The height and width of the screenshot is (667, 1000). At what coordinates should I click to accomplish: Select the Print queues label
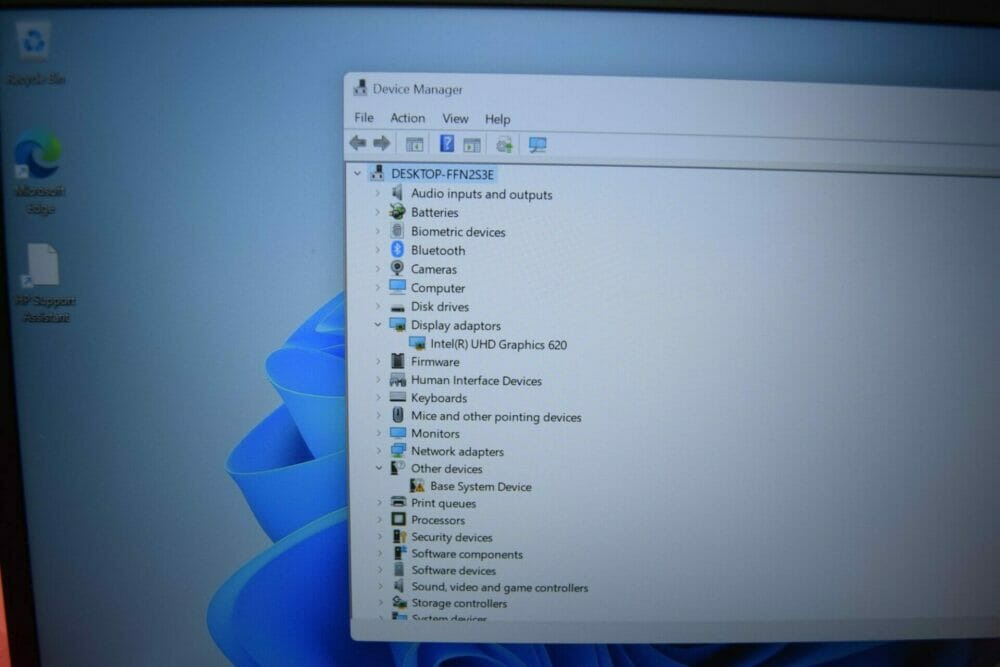443,503
